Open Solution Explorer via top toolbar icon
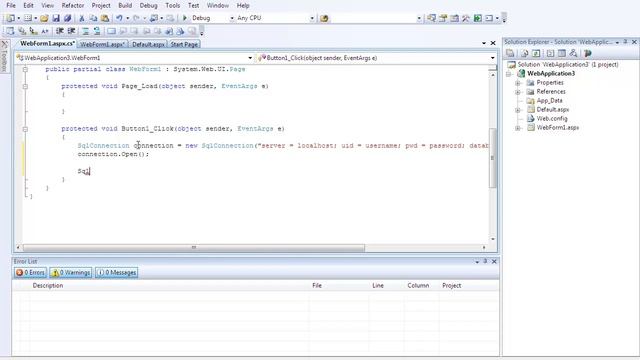 (431, 18)
